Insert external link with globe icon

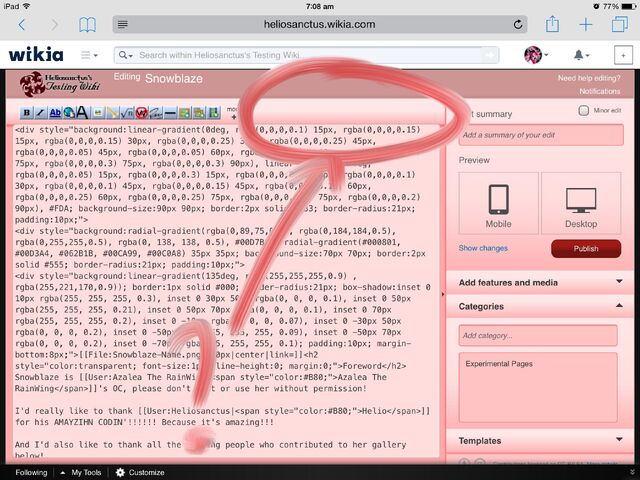click(69, 113)
